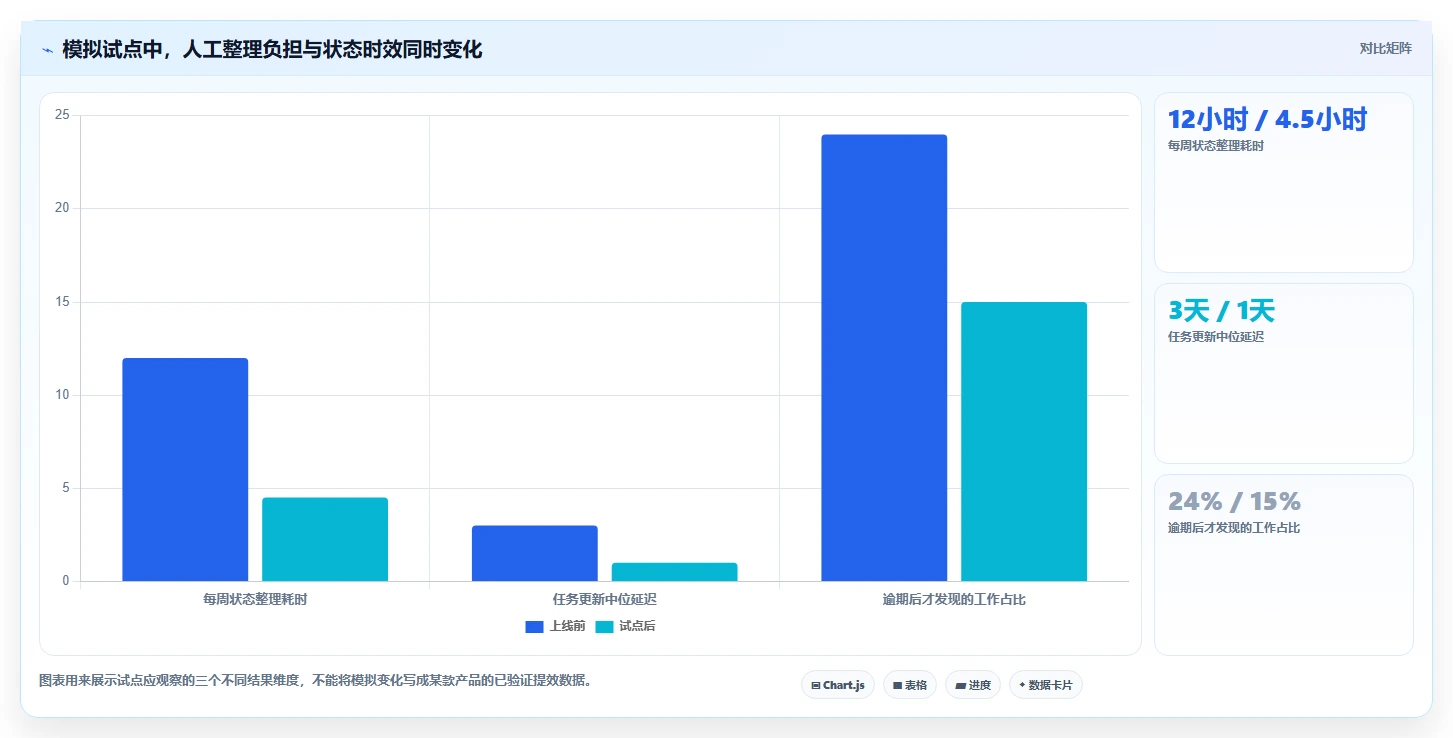Click the blue 上线前 legend color box
Image resolution: width=1453 pixels, height=738 pixels.
534,627
